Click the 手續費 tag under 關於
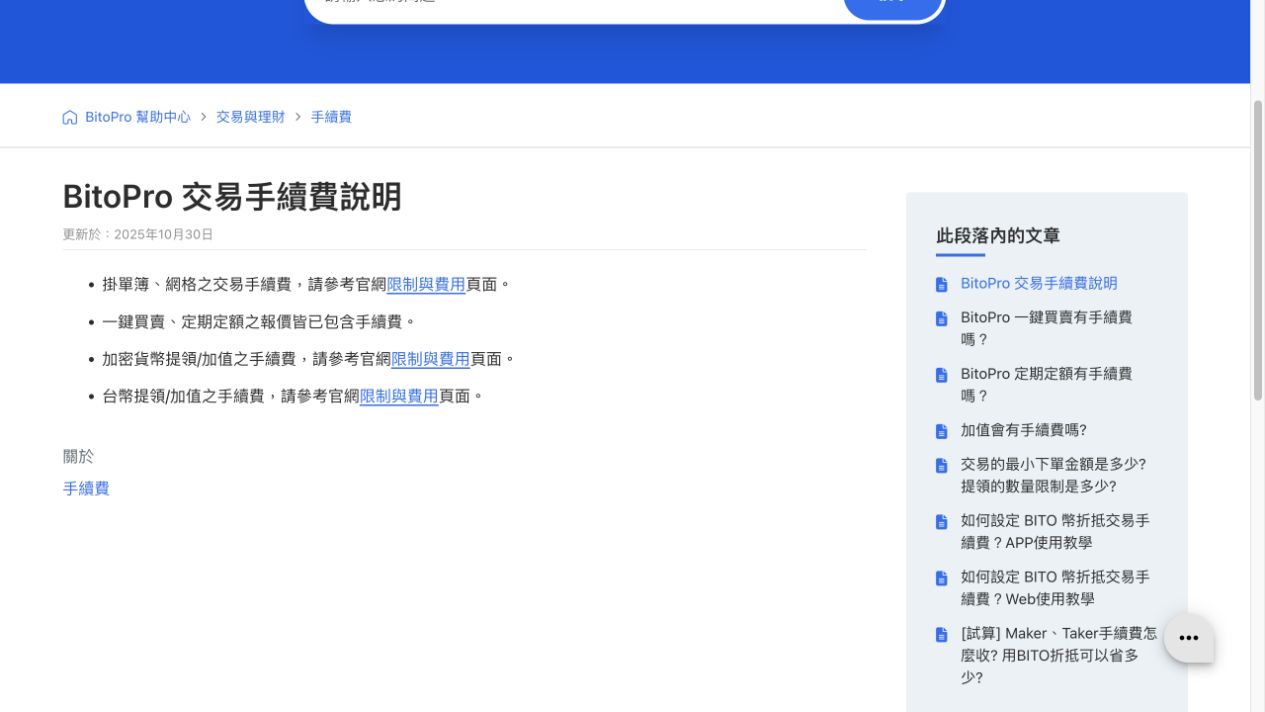 (86, 488)
